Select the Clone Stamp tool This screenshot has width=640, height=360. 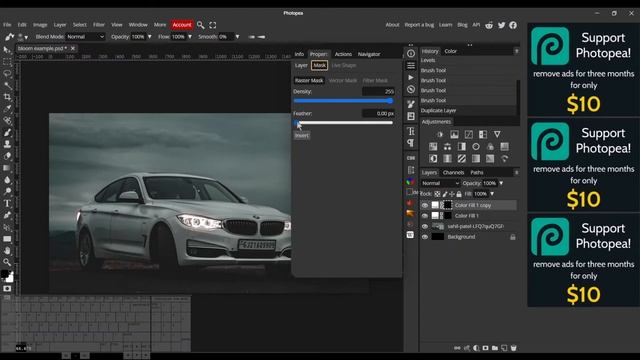pyautogui.click(x=7, y=144)
